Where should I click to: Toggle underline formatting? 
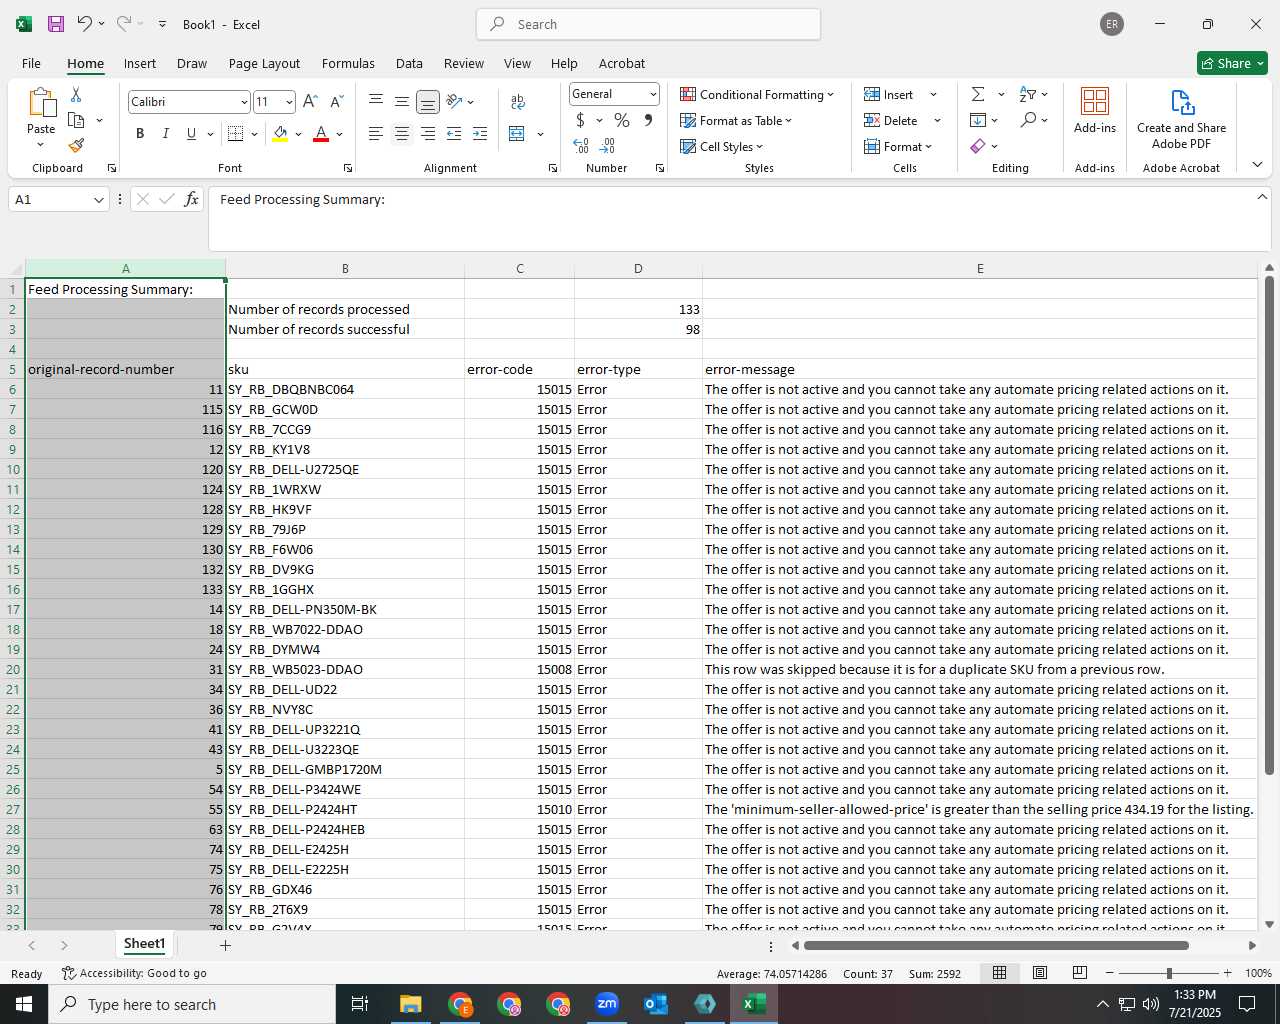pos(191,134)
